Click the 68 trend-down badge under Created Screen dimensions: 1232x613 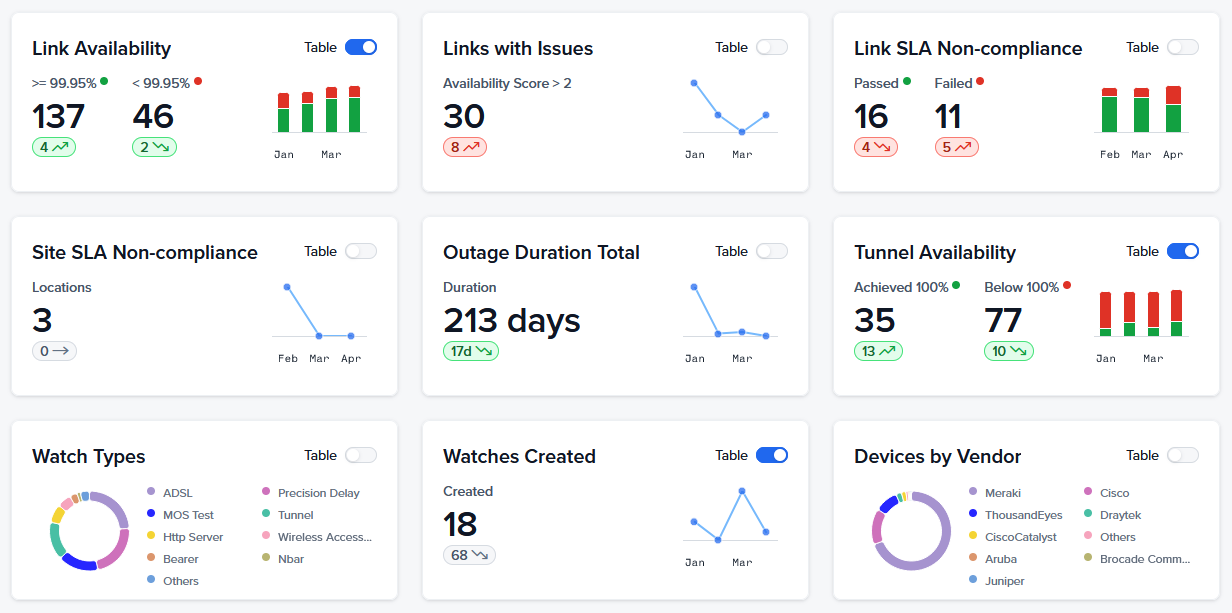pyautogui.click(x=469, y=555)
